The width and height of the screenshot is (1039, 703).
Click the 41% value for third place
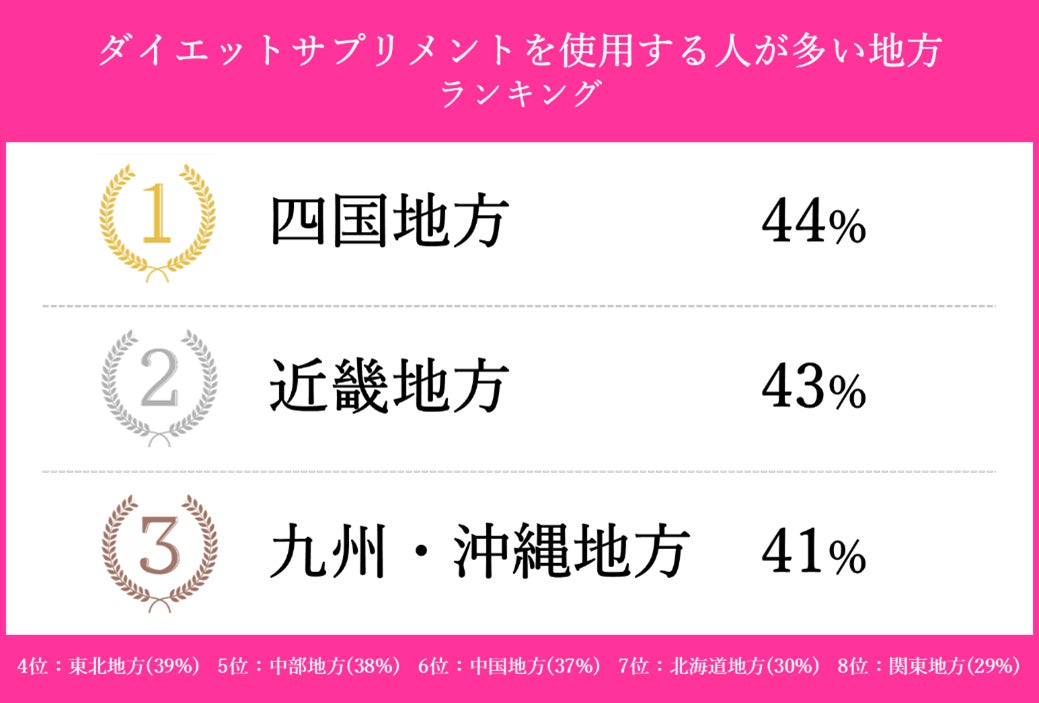(812, 553)
